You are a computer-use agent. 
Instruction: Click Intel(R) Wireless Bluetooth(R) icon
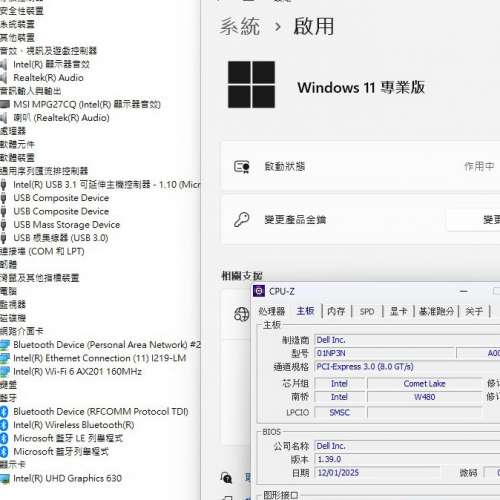pos(4,425)
